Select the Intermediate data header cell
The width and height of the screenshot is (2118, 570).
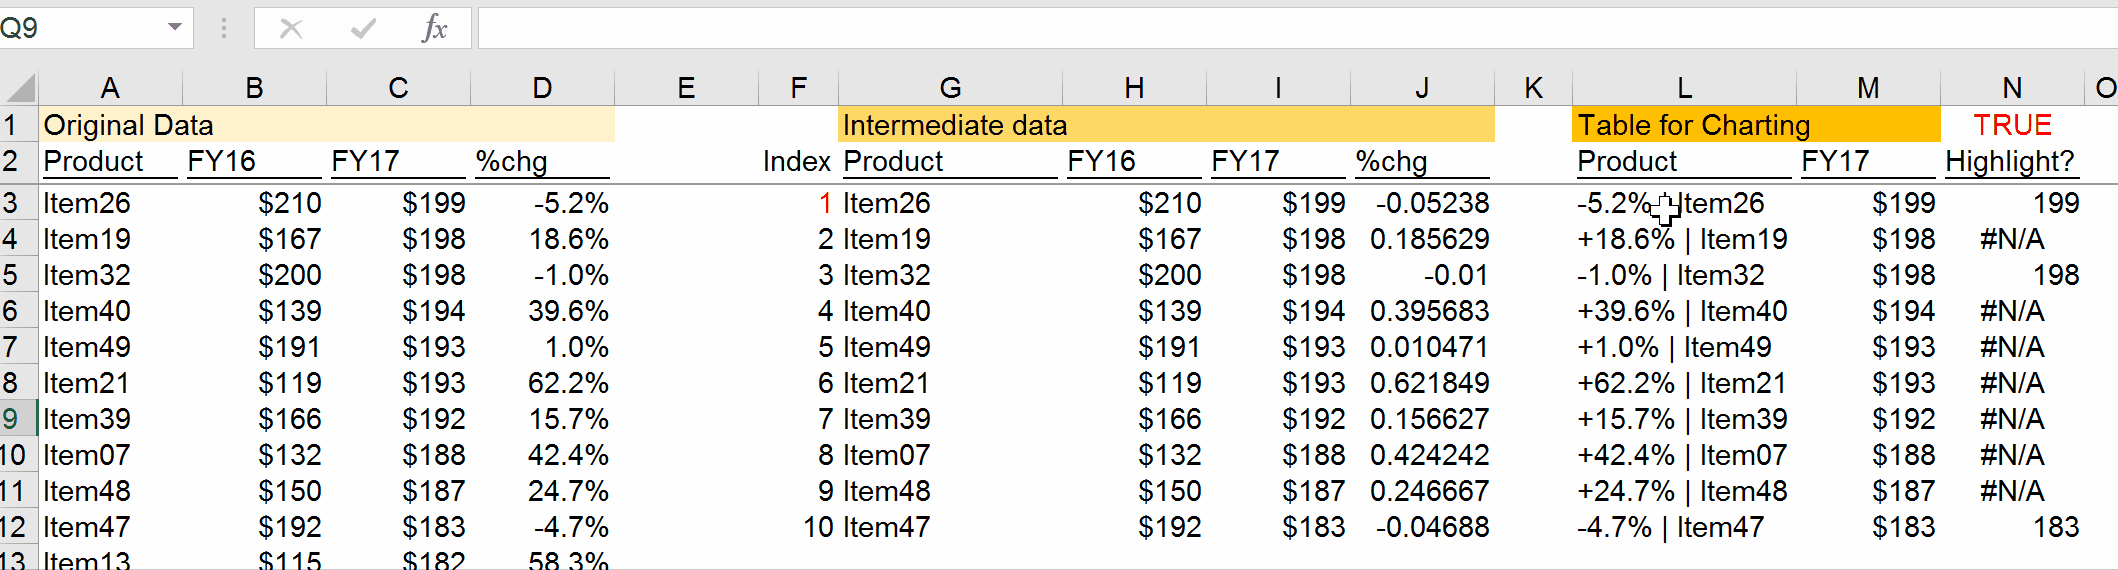pos(954,125)
